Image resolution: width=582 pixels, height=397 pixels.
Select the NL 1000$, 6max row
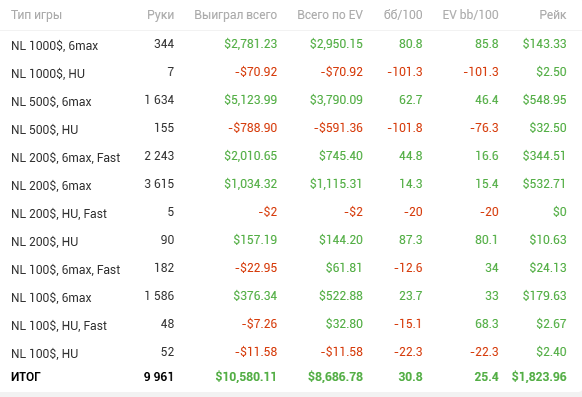coord(289,45)
